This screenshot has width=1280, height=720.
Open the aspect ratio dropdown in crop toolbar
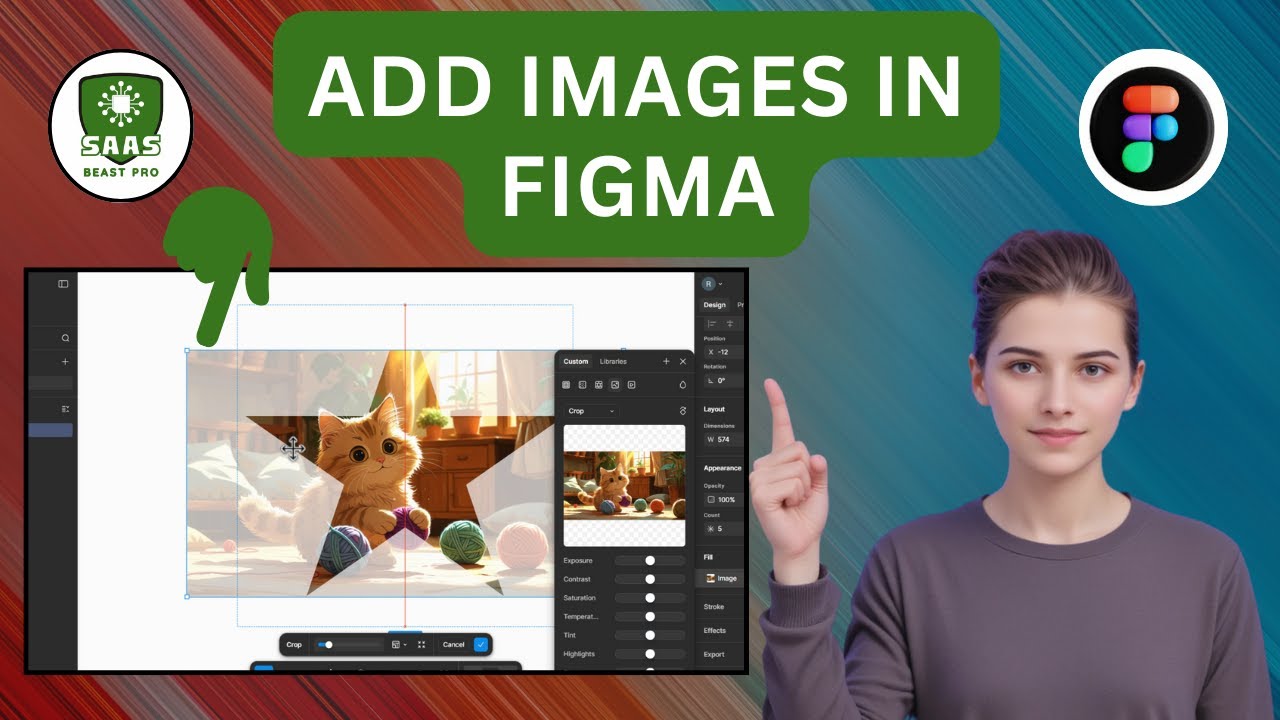pyautogui.click(x=399, y=645)
